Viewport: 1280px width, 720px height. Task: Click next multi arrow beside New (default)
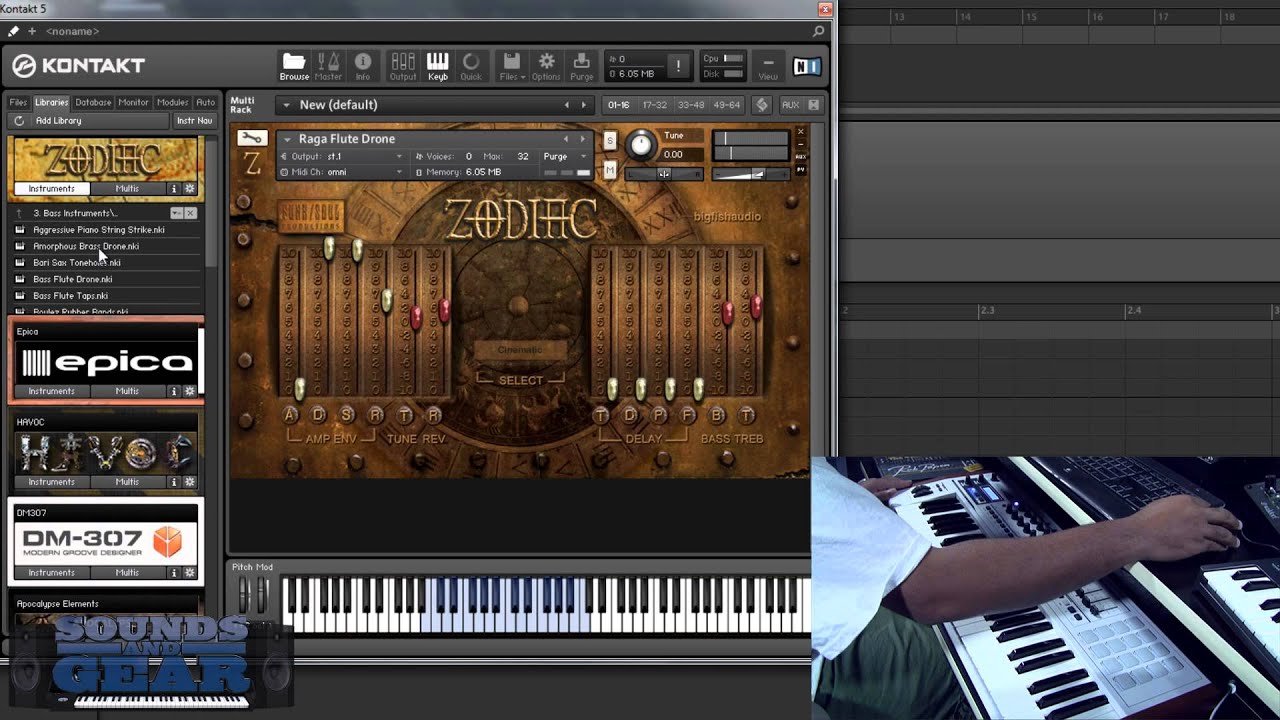click(x=584, y=105)
